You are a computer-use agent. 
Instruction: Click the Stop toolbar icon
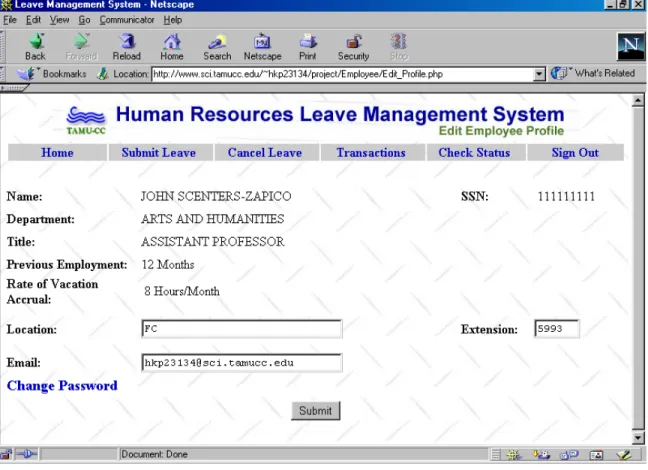click(399, 41)
